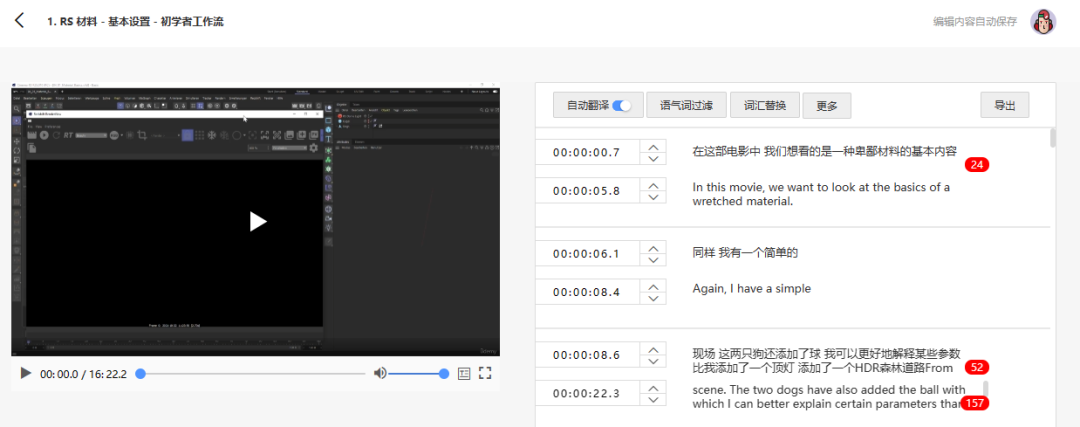This screenshot has height=427, width=1080.
Task: Click the red 24 character-count badge
Action: pos(977,165)
